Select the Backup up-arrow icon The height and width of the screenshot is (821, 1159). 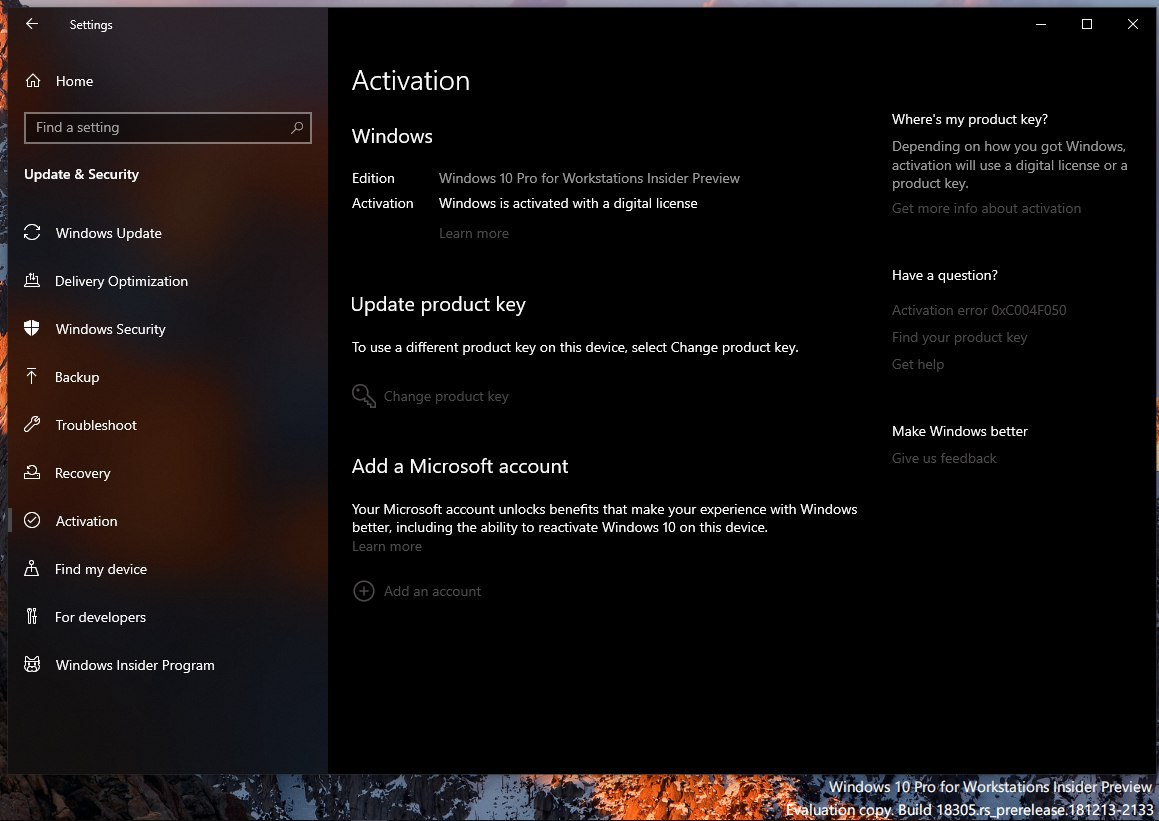click(x=32, y=376)
